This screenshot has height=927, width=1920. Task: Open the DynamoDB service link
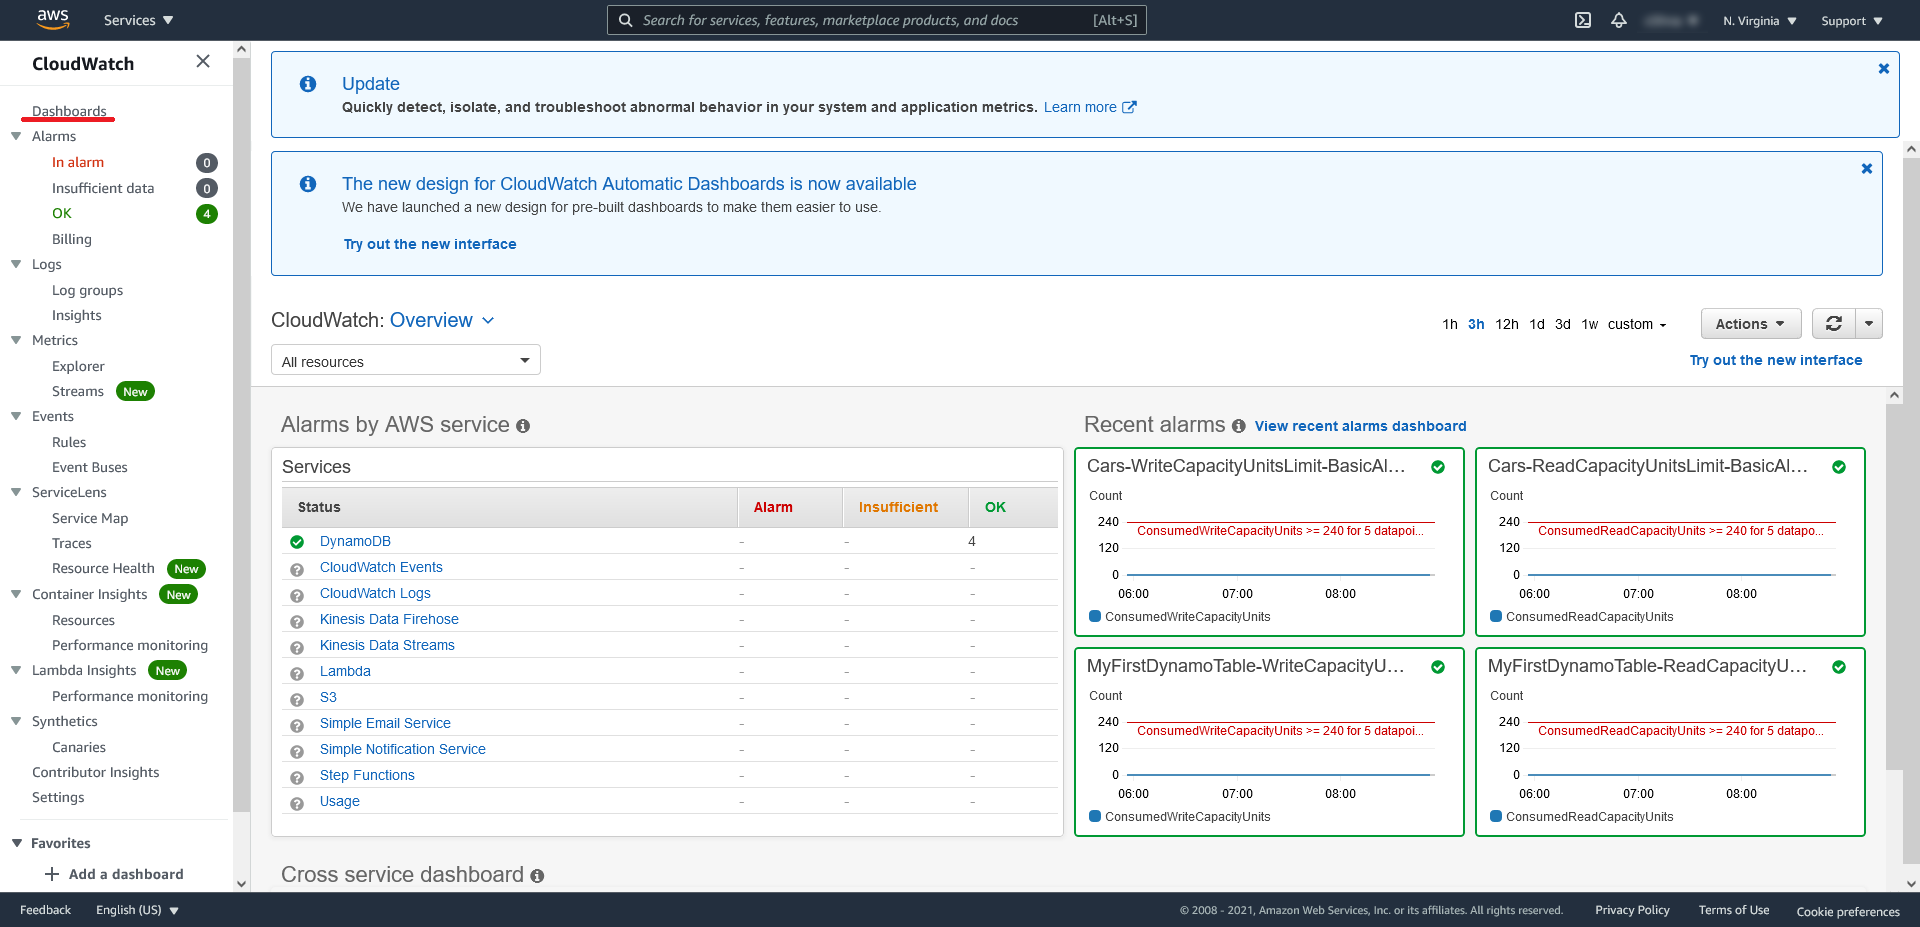(x=355, y=541)
